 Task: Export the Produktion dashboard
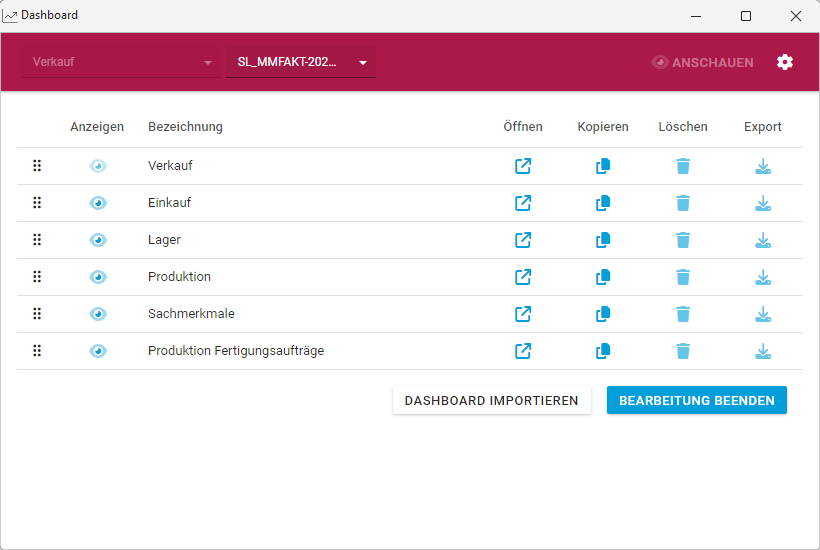(x=763, y=277)
